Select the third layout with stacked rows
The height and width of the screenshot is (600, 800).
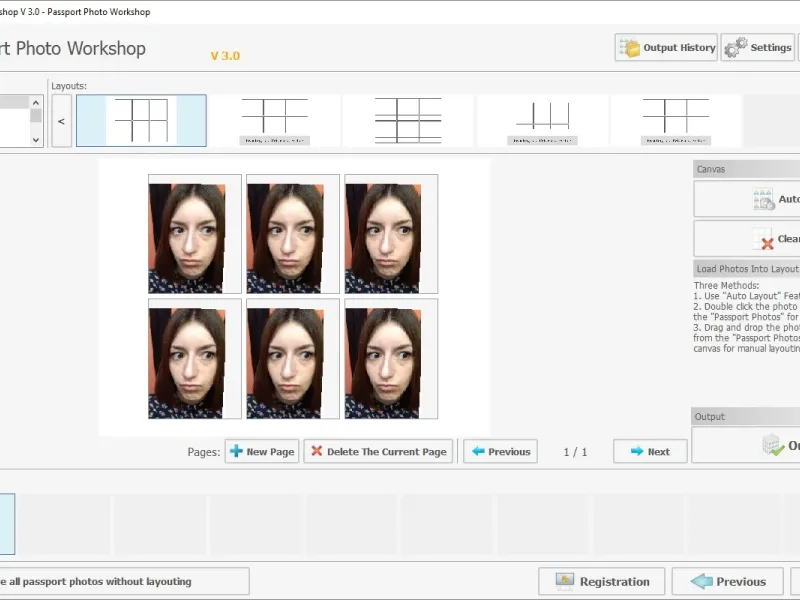408,121
